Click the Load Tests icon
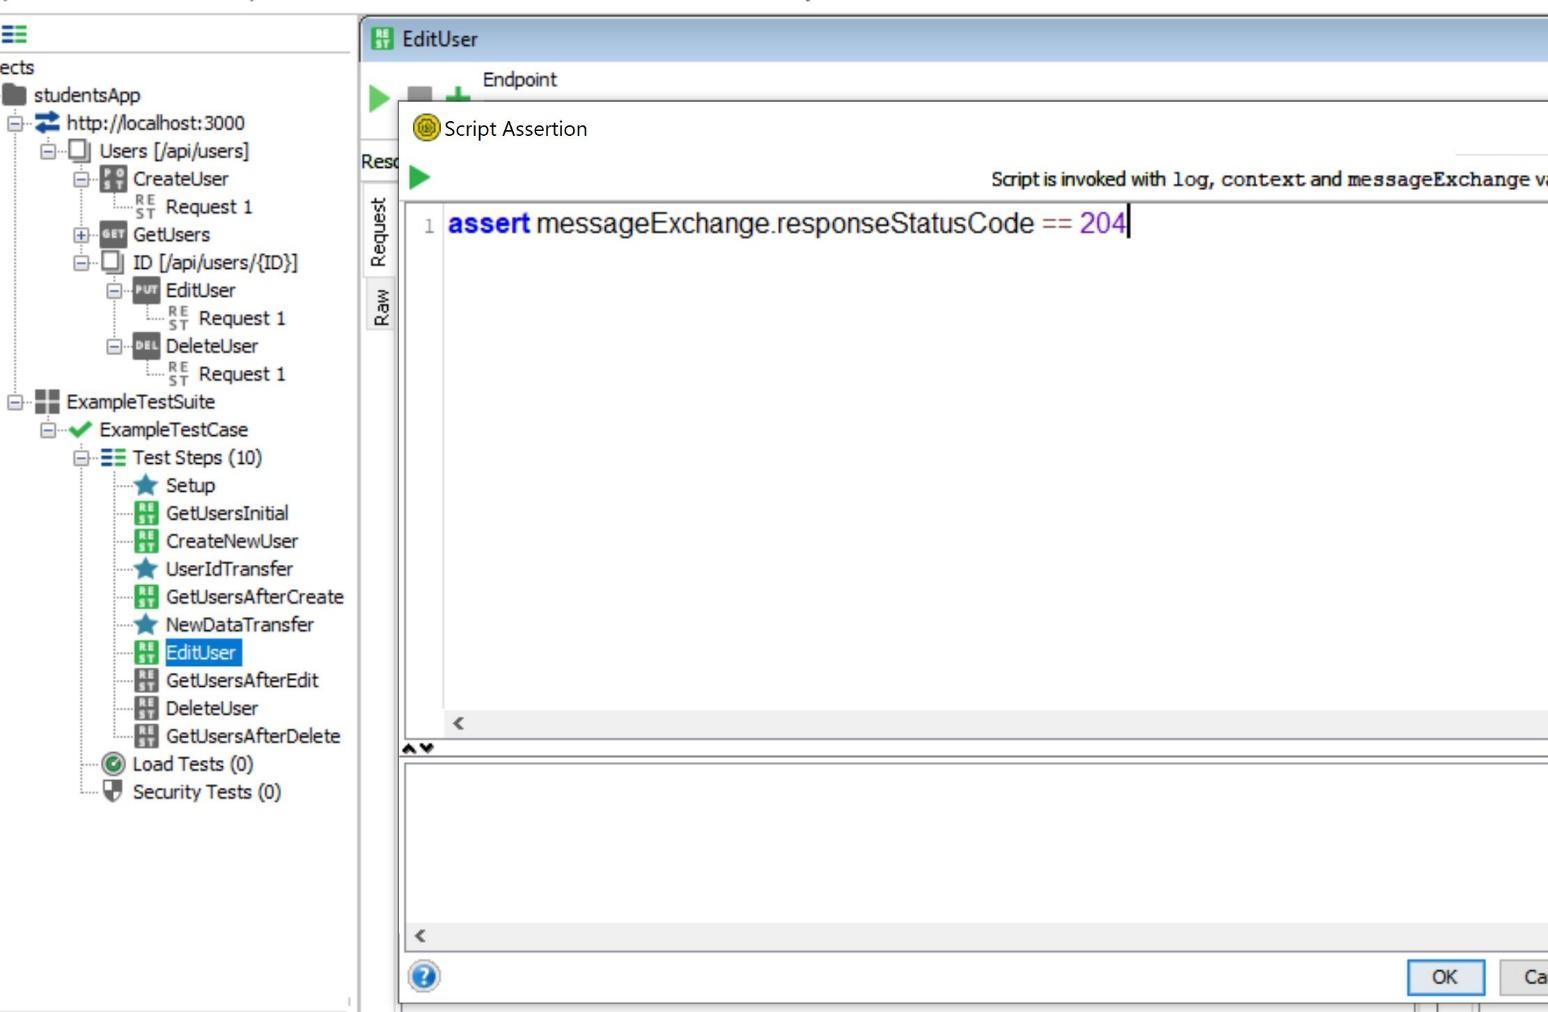Viewport: 1548px width, 1012px height. [x=113, y=763]
